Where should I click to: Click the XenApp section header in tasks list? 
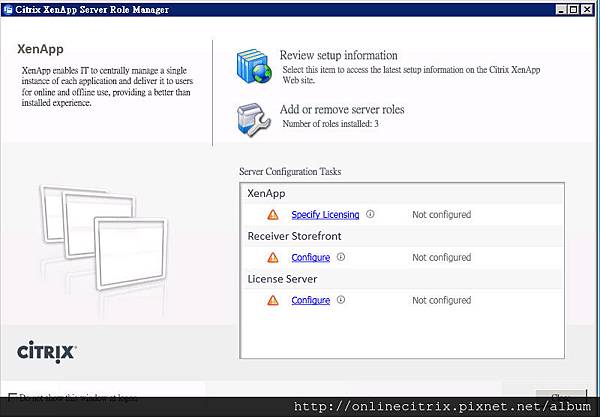(x=266, y=193)
